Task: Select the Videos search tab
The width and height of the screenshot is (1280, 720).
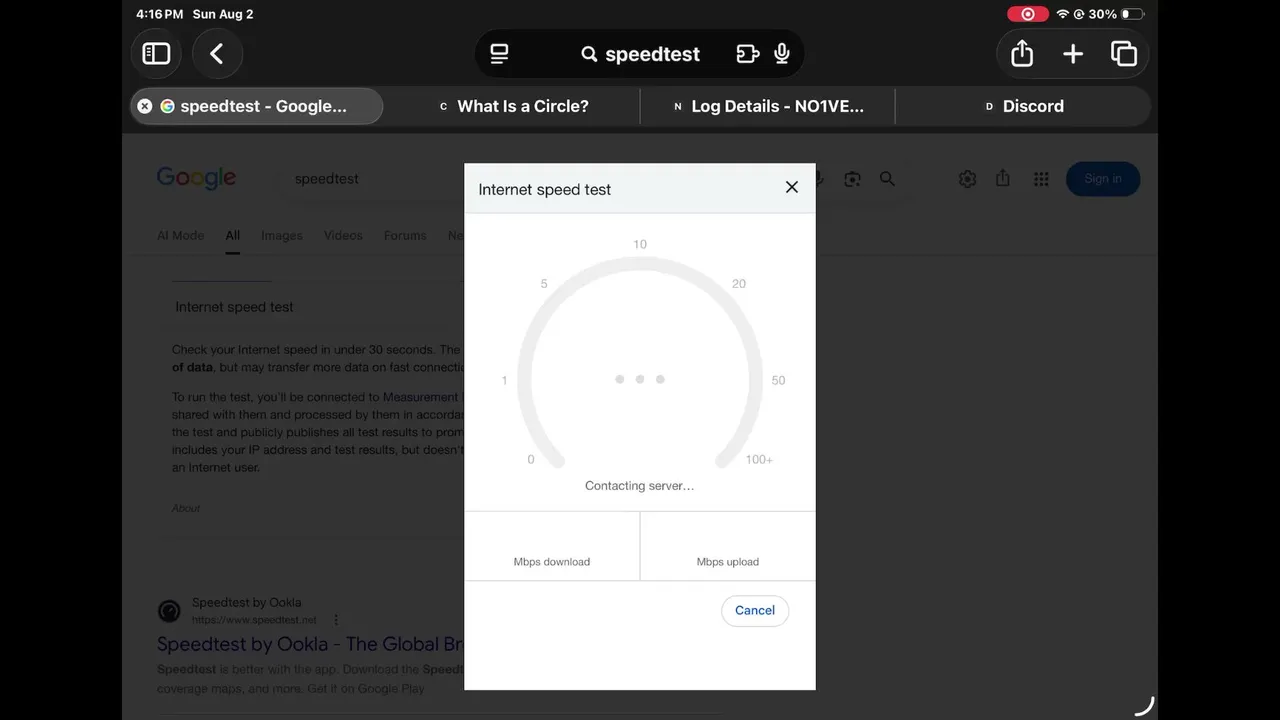Action: [343, 236]
